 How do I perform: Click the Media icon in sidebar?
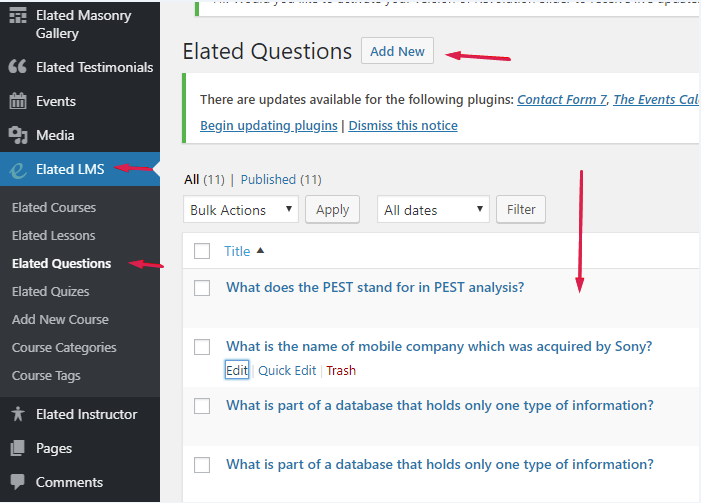tap(17, 135)
